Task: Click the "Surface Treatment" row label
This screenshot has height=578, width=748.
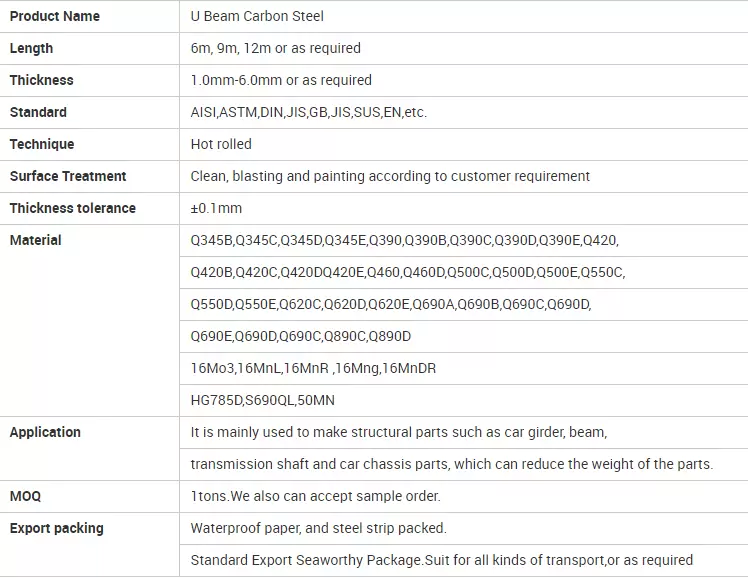Action: 68,176
